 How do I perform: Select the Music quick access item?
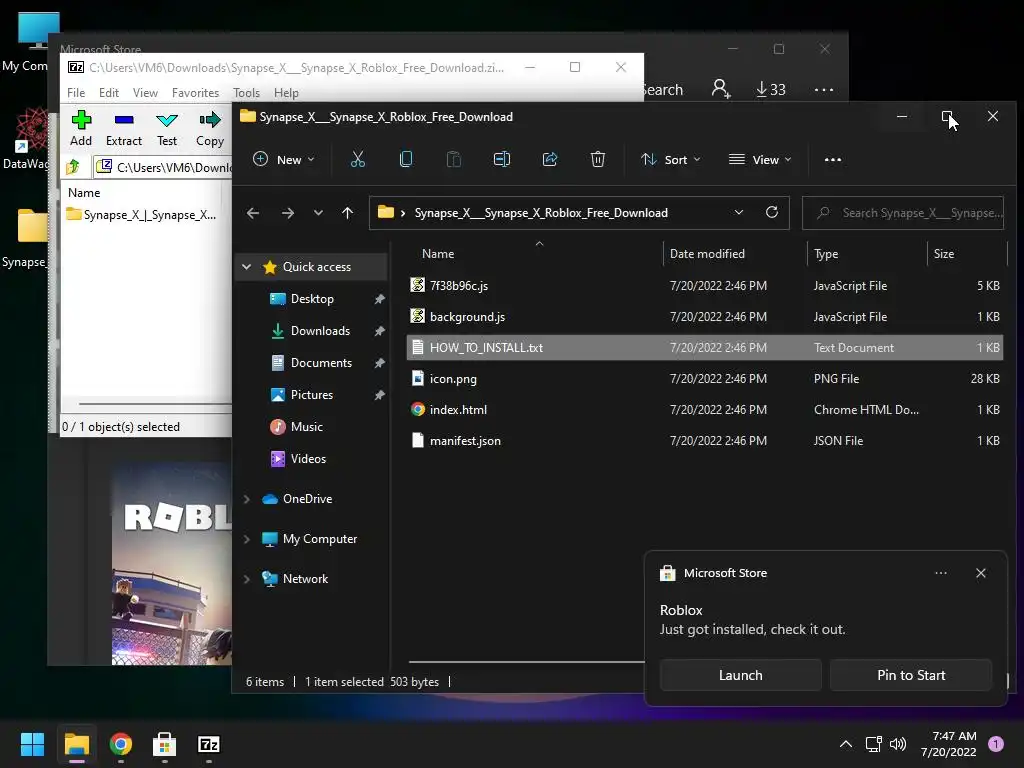[x=306, y=426]
